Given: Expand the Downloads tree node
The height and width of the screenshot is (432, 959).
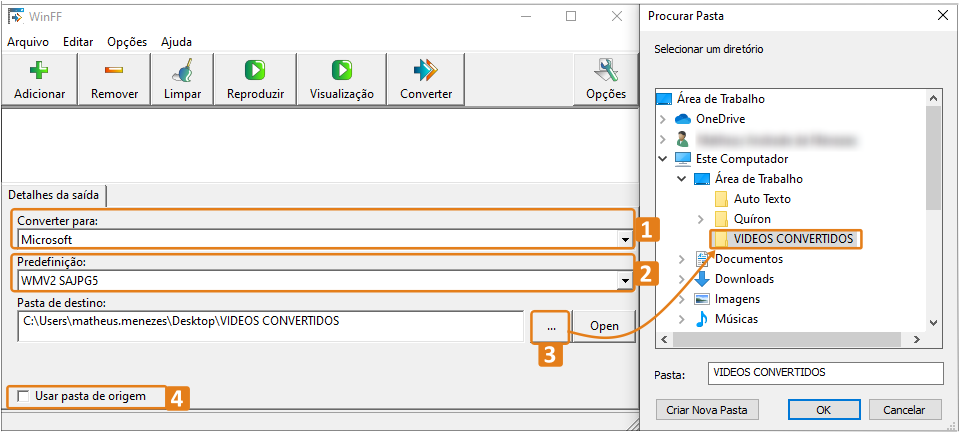Looking at the screenshot, I should 682,279.
